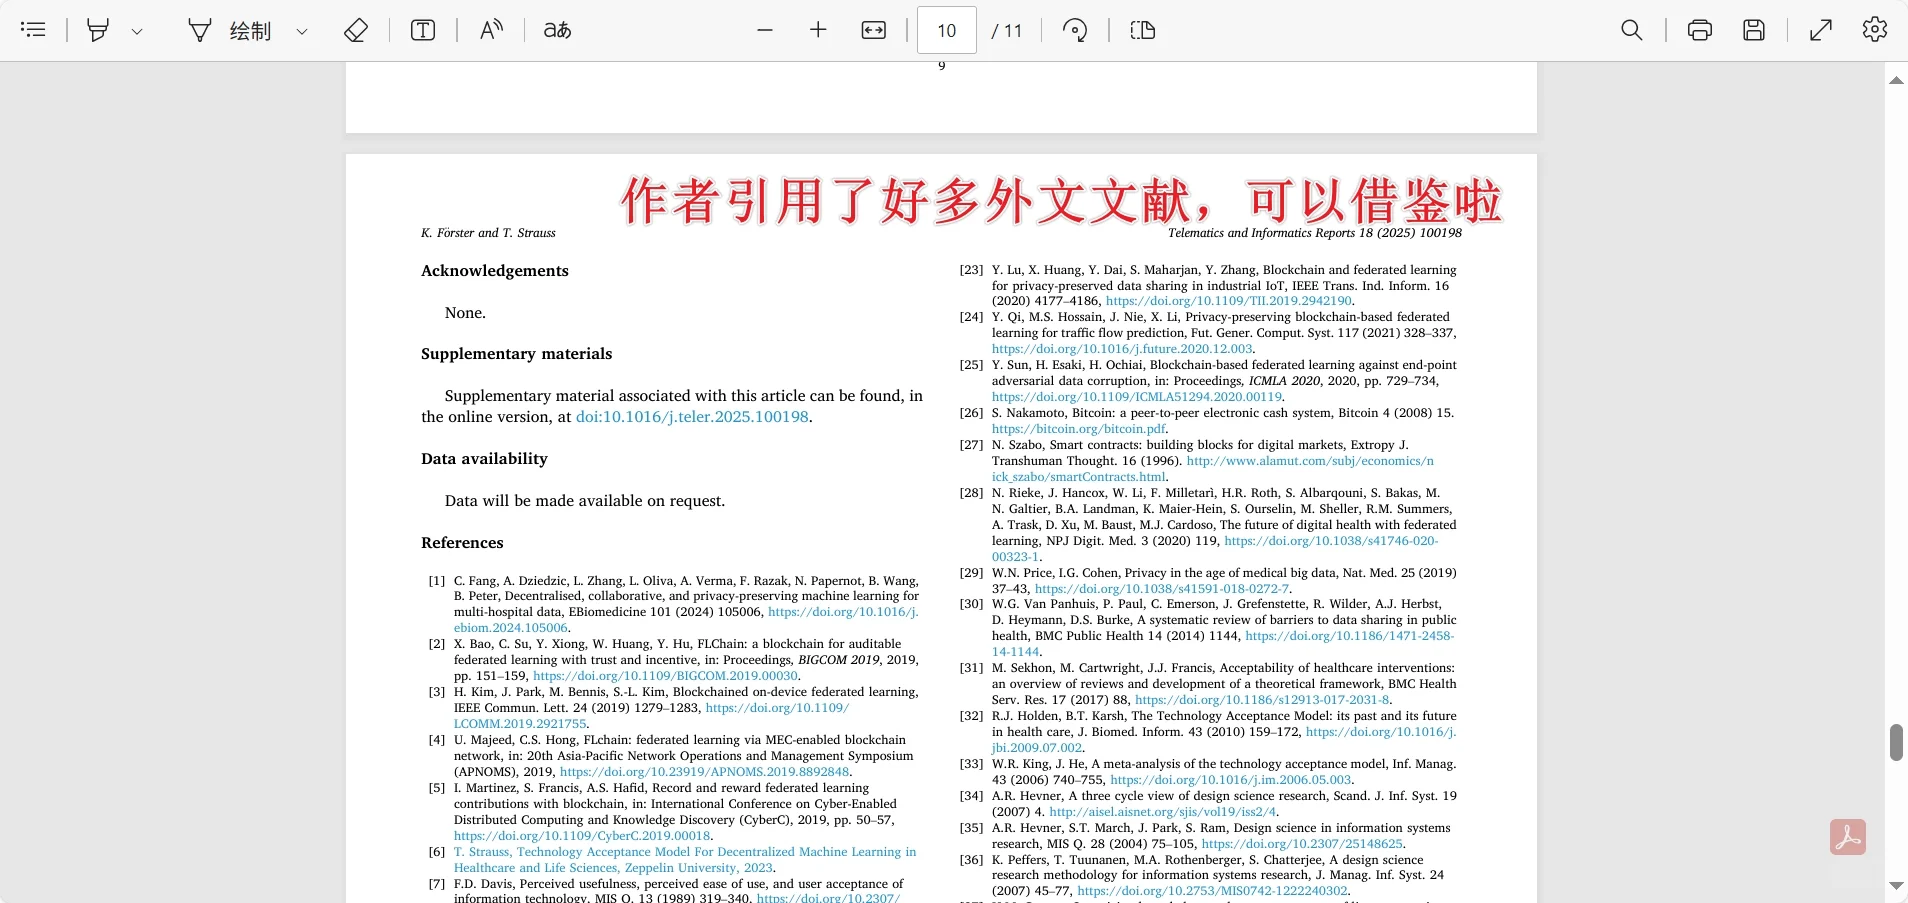Rotate the document page
Screen dimensions: 1908x903
pos(1075,30)
